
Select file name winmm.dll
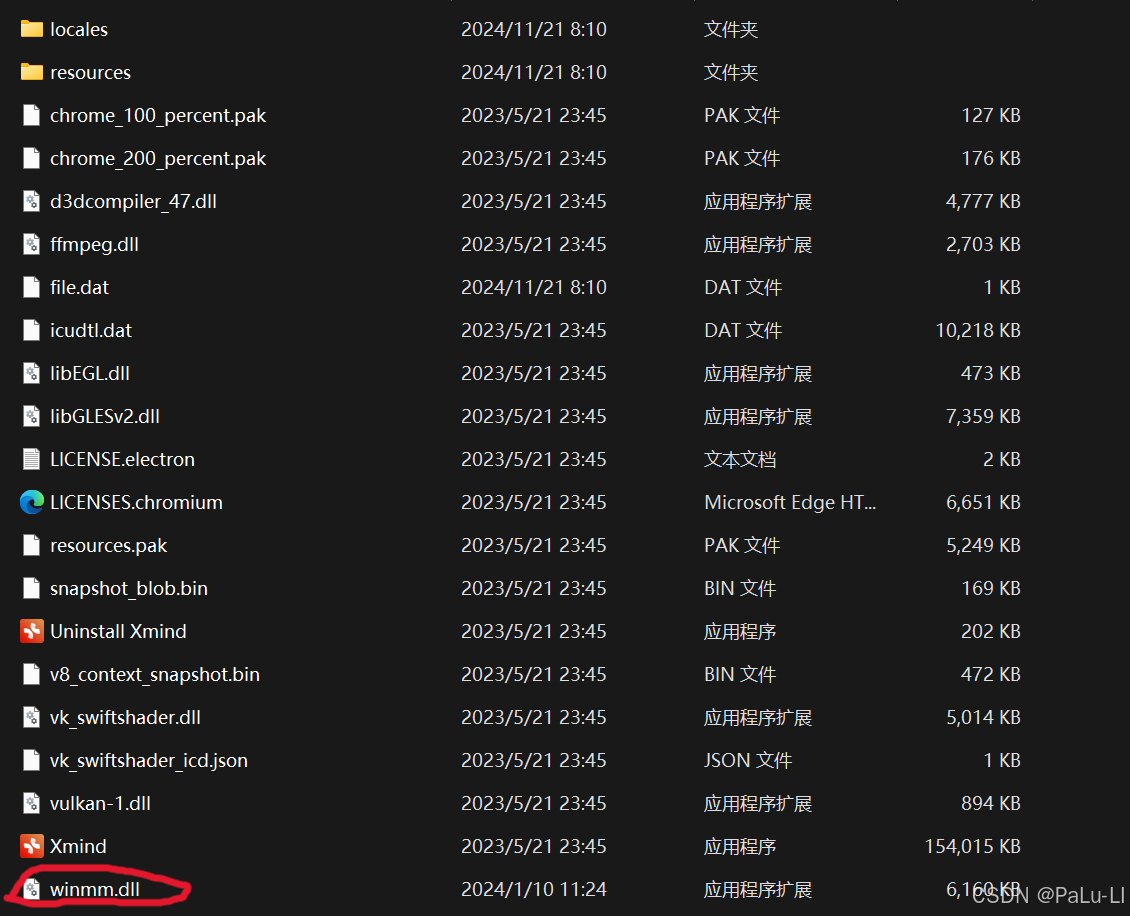point(94,889)
